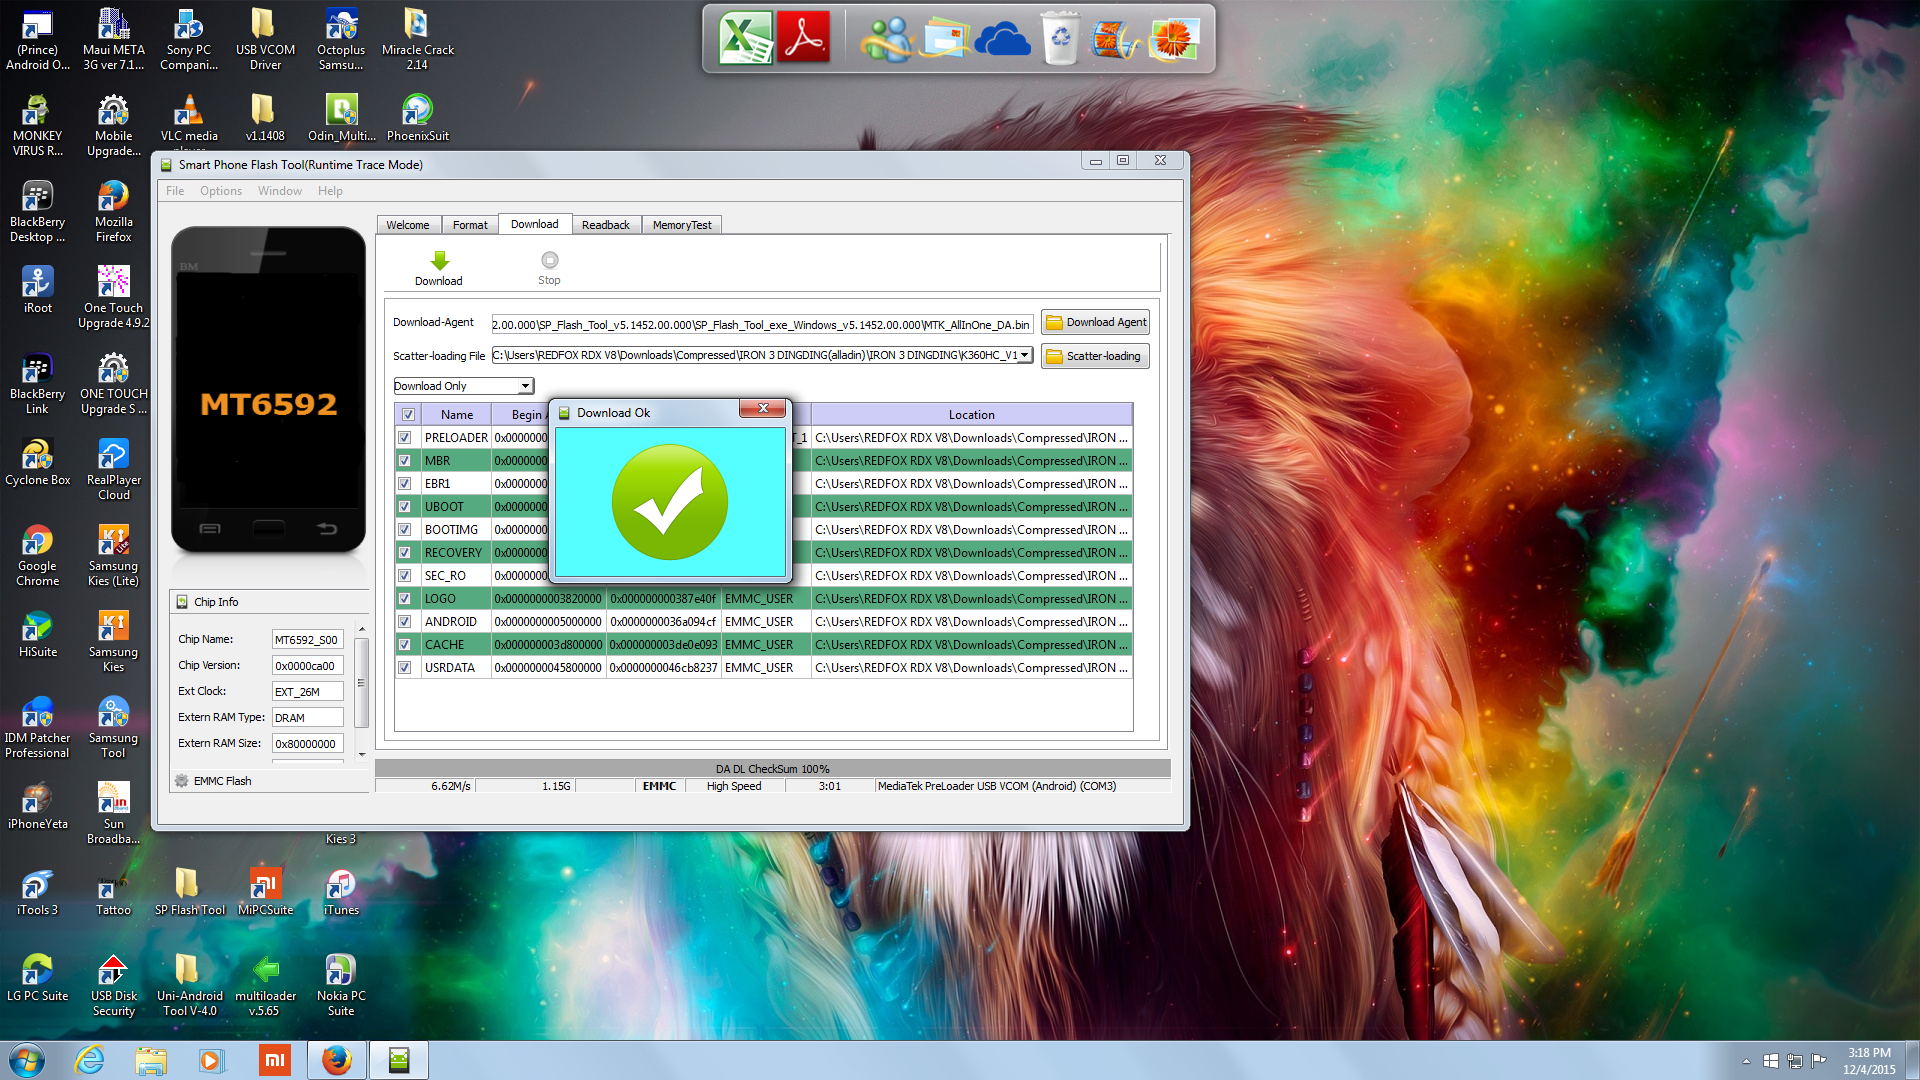Open SP Flash Tool desktop folder
The height and width of the screenshot is (1080, 1920).
click(189, 892)
